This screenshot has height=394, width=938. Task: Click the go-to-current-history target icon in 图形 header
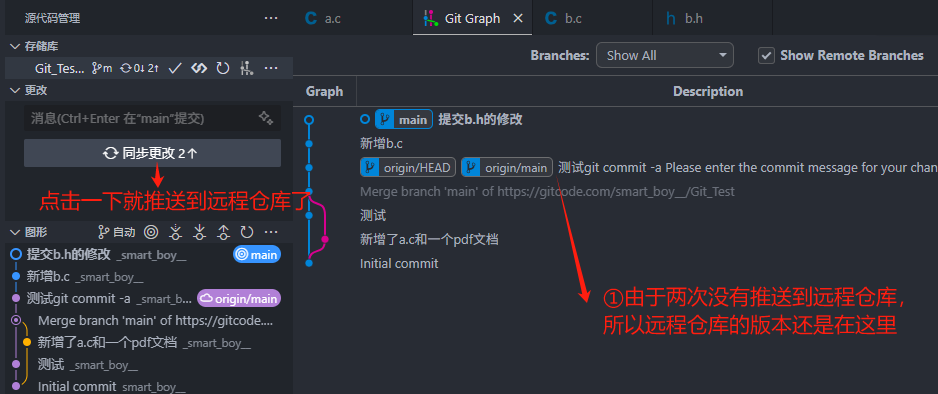pos(152,232)
